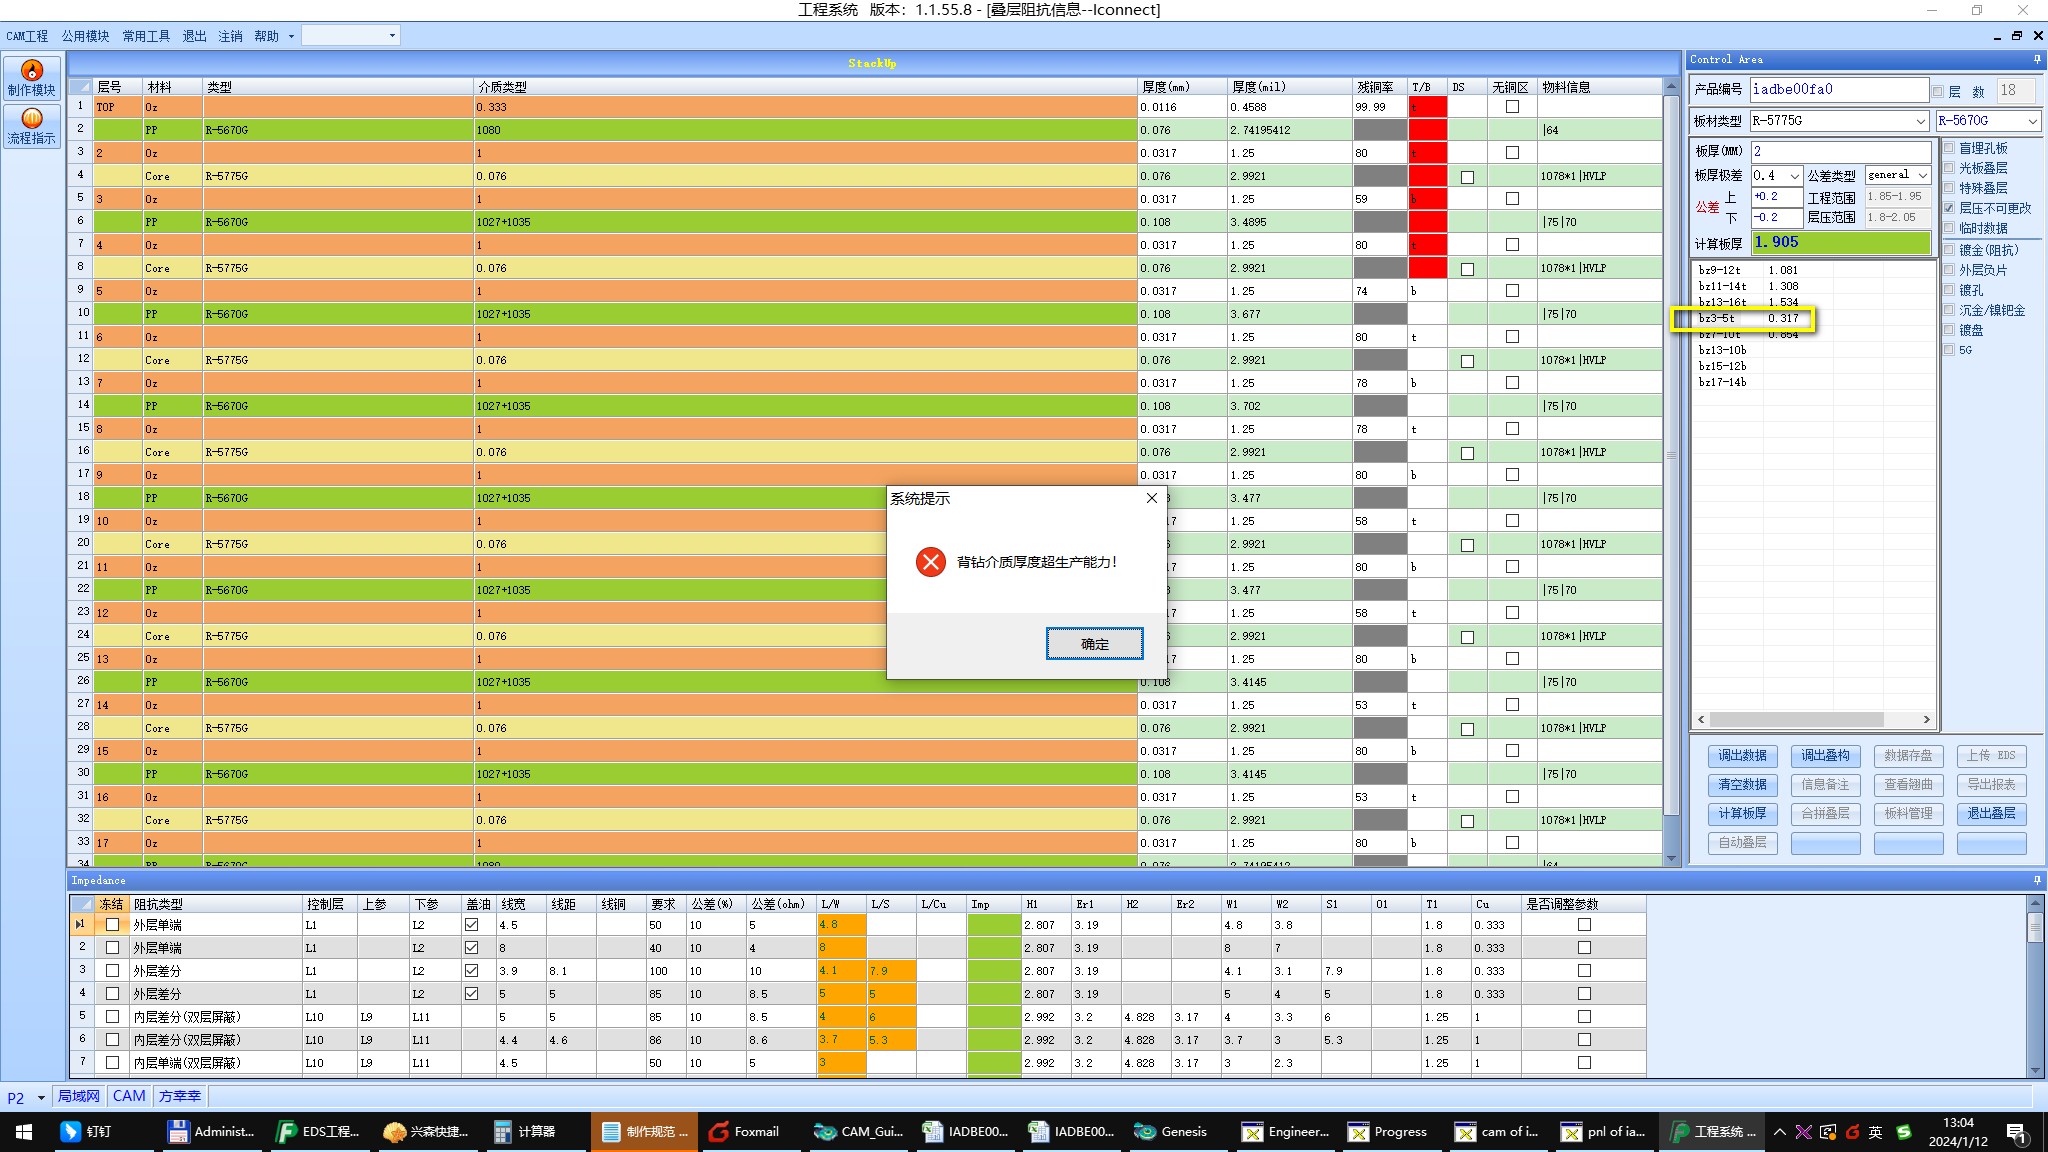Toggle the 5G checkbox
Image resolution: width=2048 pixels, height=1152 pixels.
(x=1949, y=350)
